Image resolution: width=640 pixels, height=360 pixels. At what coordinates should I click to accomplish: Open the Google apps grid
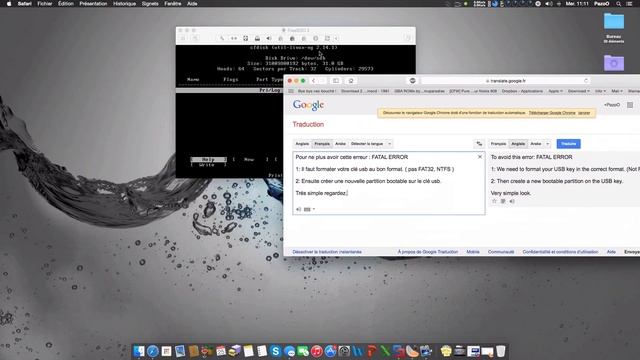coord(630,105)
